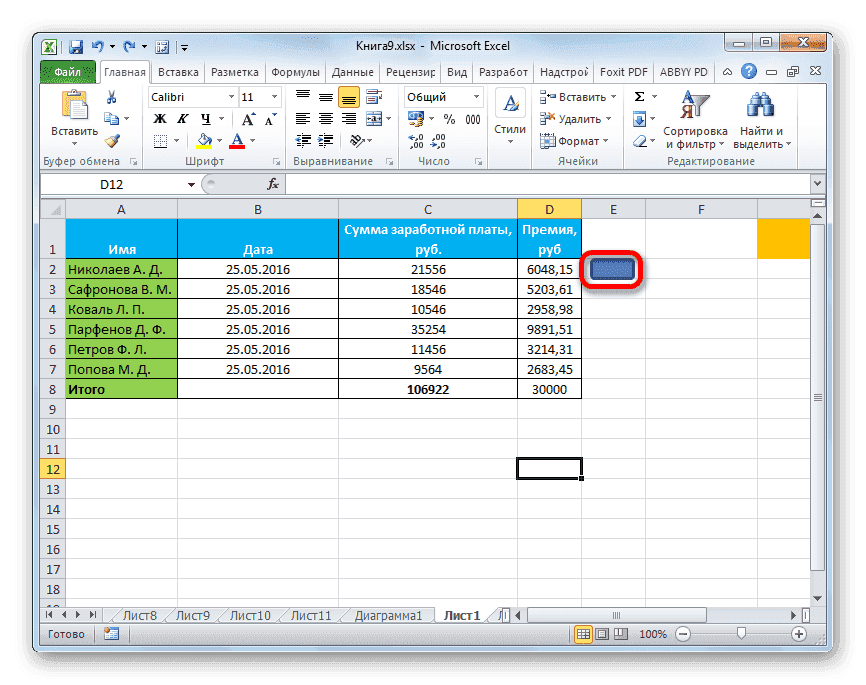Viewport: 866px width, 685px height.
Task: Open the font size dropdown
Action: [x=272, y=96]
